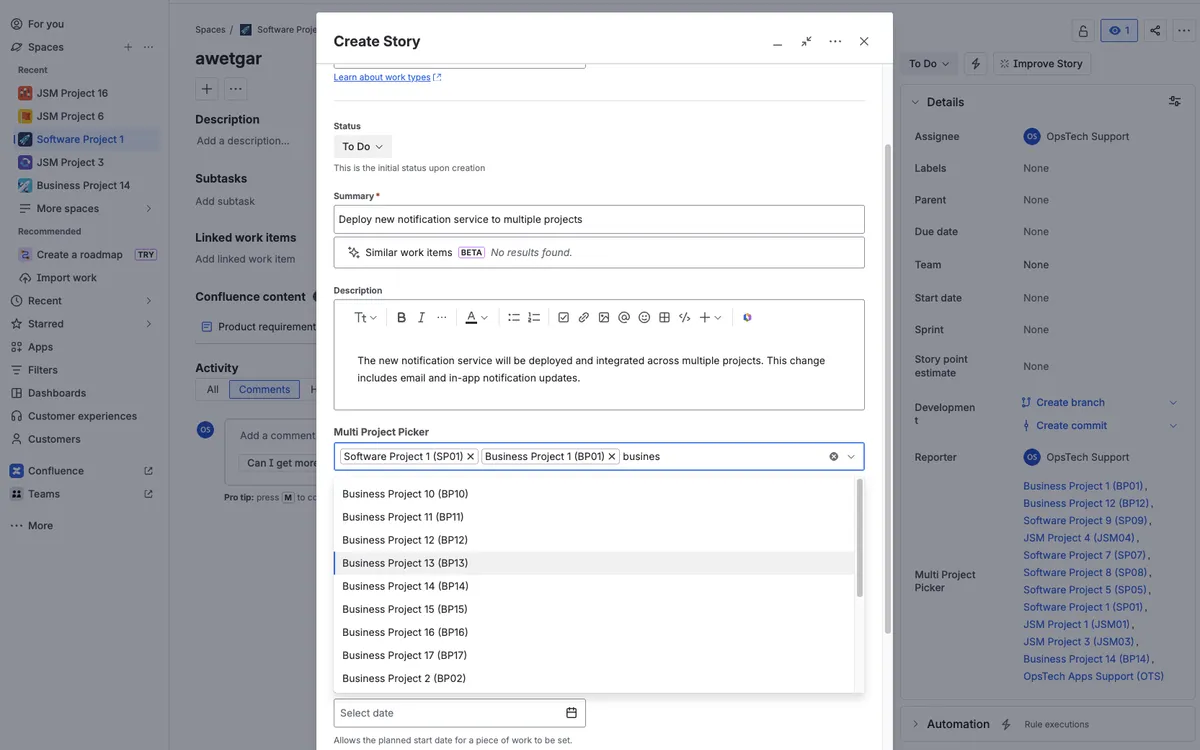Select Business Project 11 (BP11) option

[x=594, y=517]
